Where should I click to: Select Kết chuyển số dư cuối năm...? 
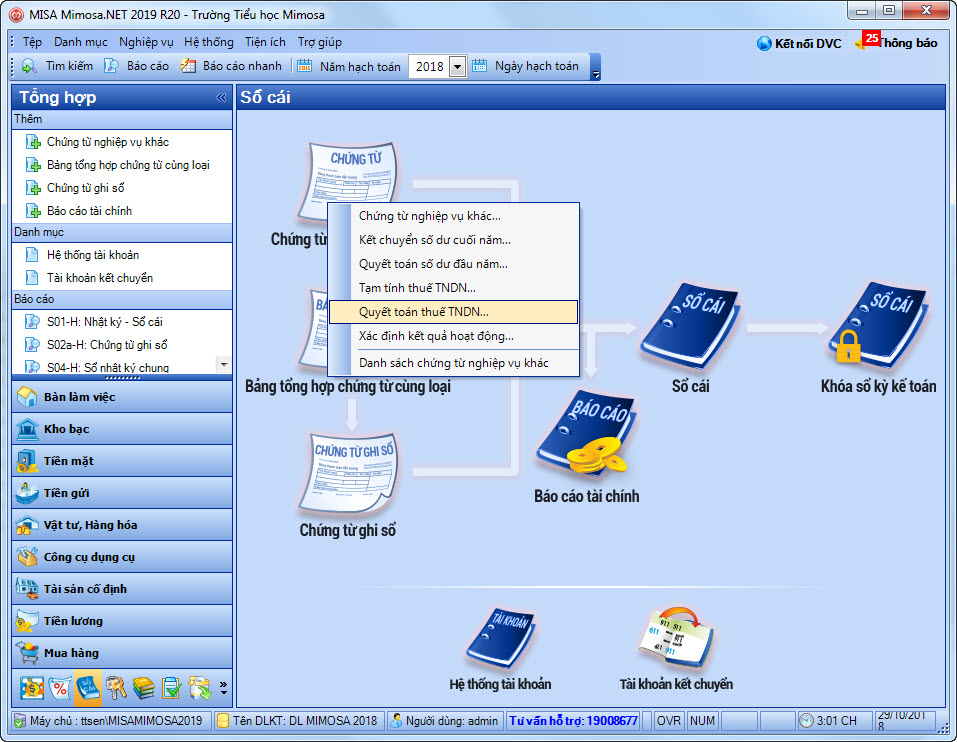[x=453, y=240]
